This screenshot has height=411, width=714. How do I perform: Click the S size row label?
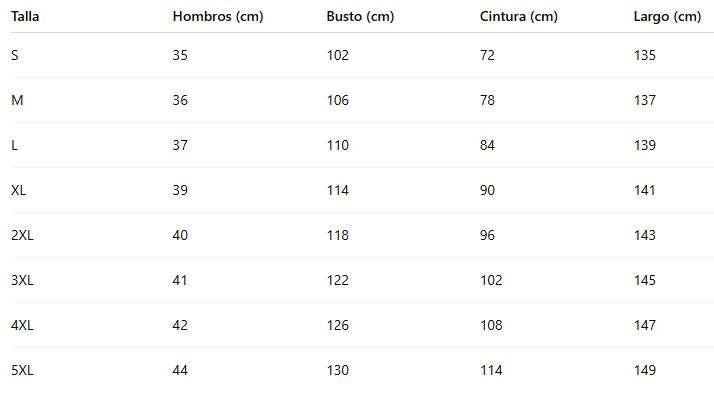click(15, 55)
